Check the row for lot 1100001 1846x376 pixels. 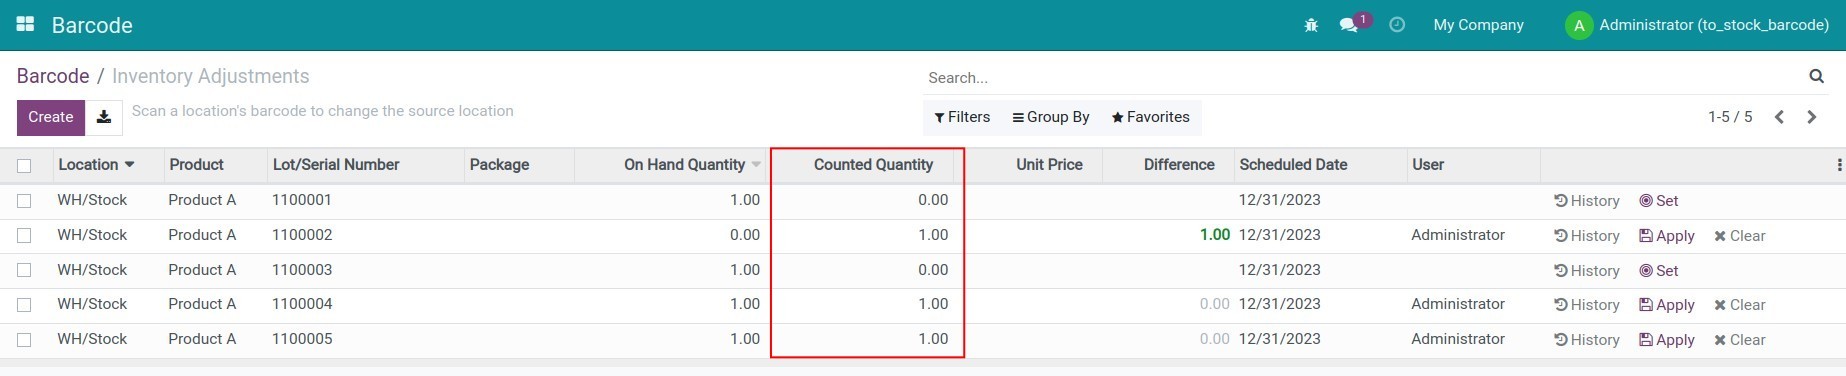(24, 201)
